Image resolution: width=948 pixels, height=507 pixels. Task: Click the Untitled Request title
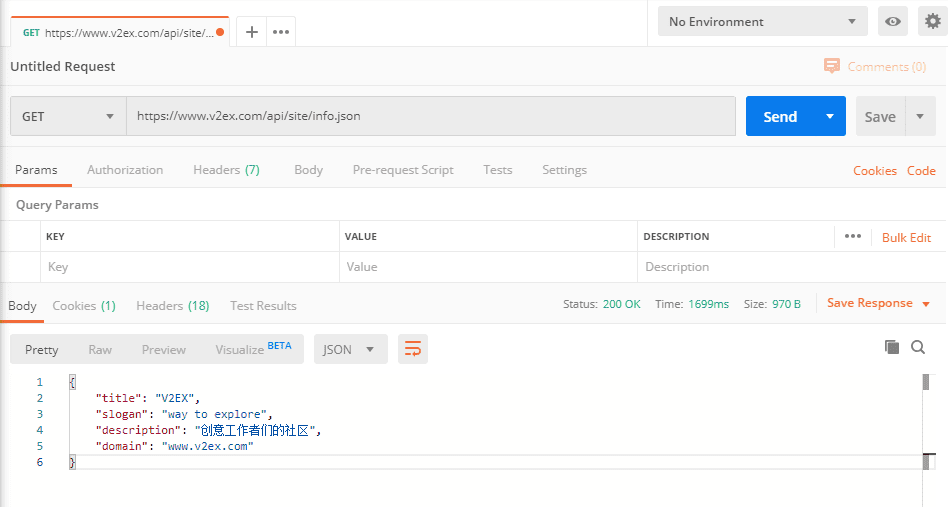pyautogui.click(x=63, y=66)
